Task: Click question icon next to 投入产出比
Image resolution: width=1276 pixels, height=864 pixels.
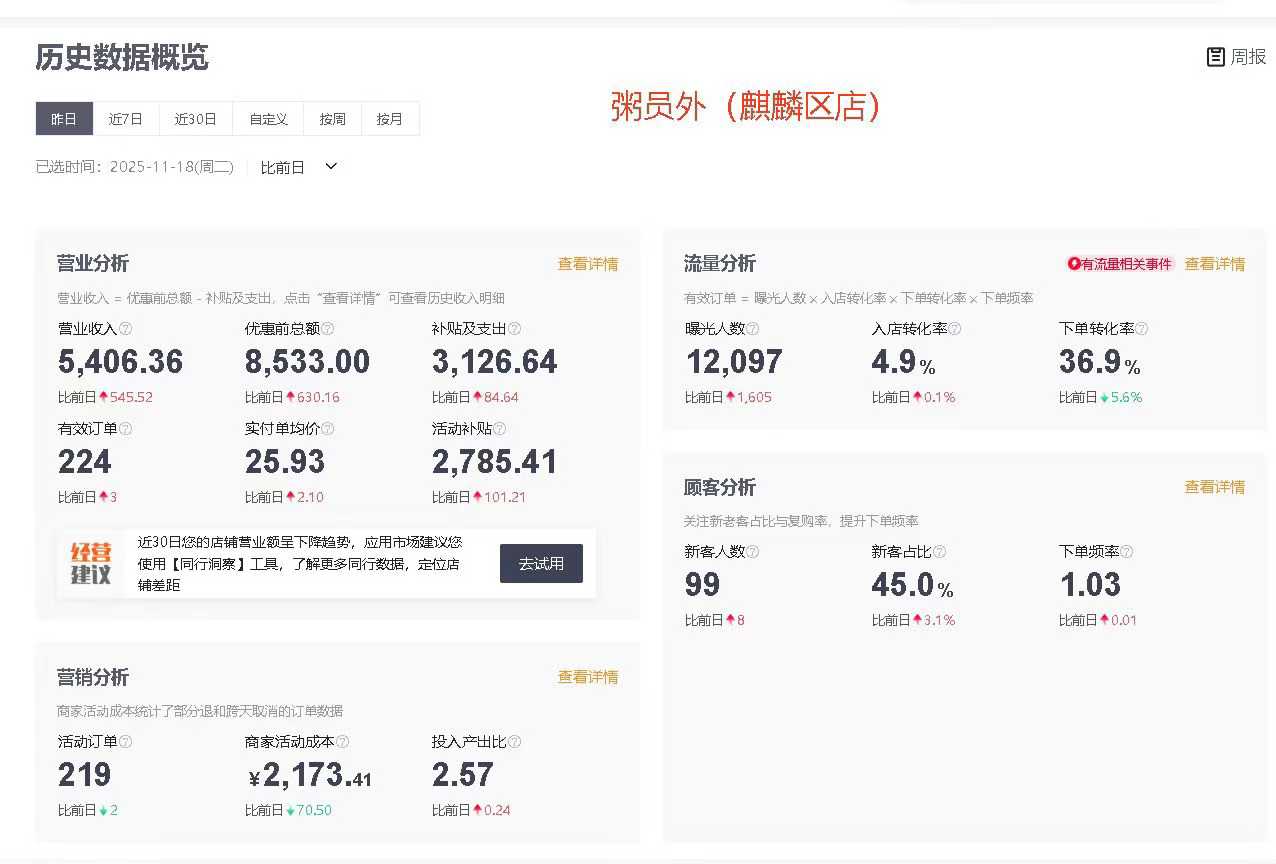Action: click(515, 742)
